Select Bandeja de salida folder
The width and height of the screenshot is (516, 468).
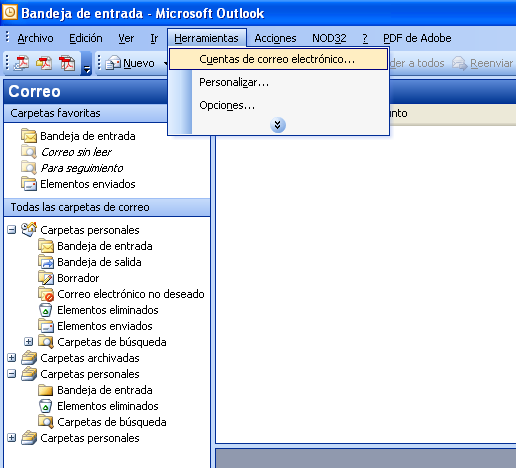click(x=99, y=262)
